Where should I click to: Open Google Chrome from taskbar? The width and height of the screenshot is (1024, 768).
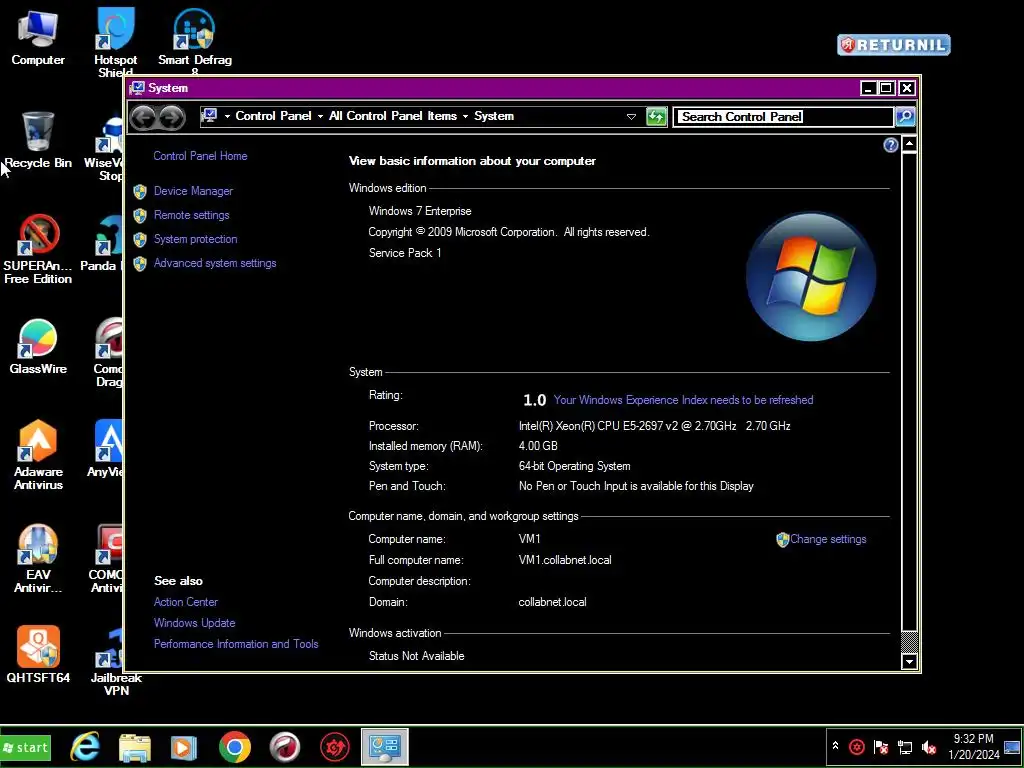pos(234,747)
